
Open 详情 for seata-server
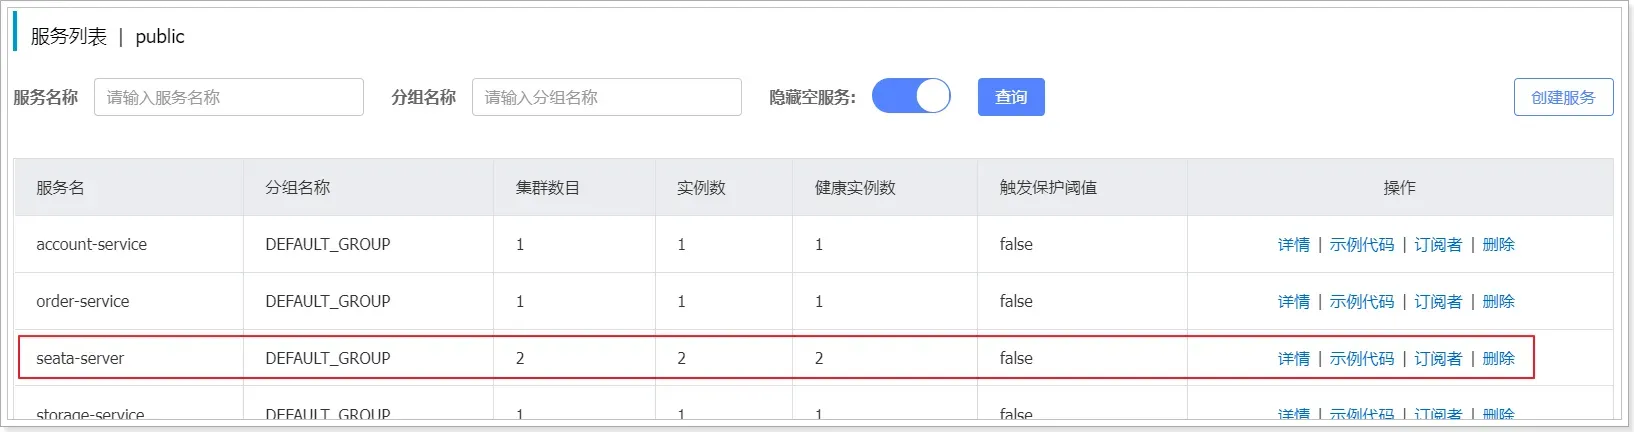coord(1293,359)
